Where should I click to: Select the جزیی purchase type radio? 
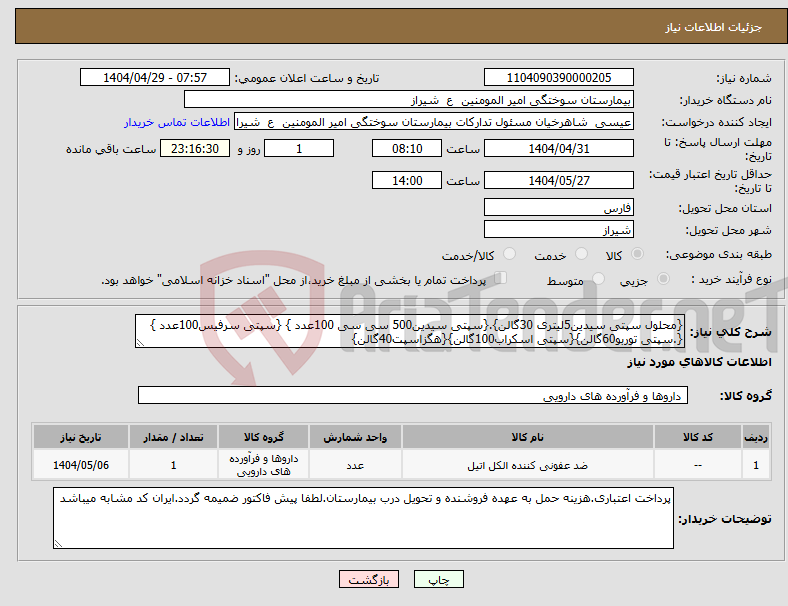click(x=663, y=279)
